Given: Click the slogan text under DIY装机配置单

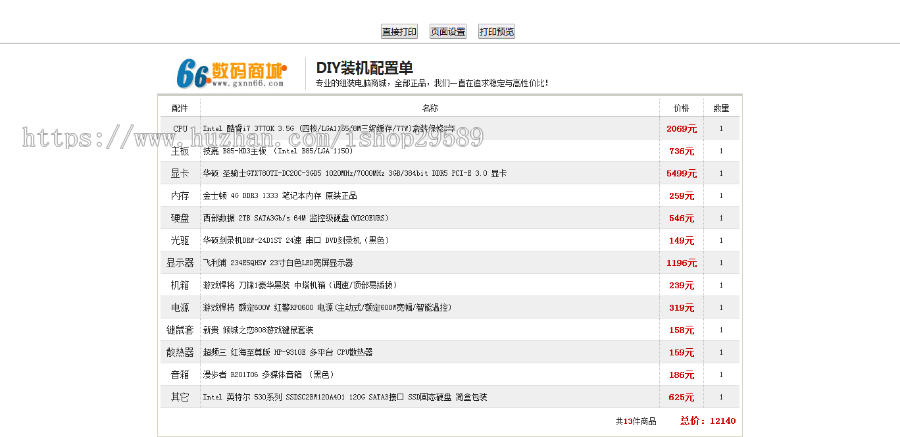Looking at the screenshot, I should [432, 83].
